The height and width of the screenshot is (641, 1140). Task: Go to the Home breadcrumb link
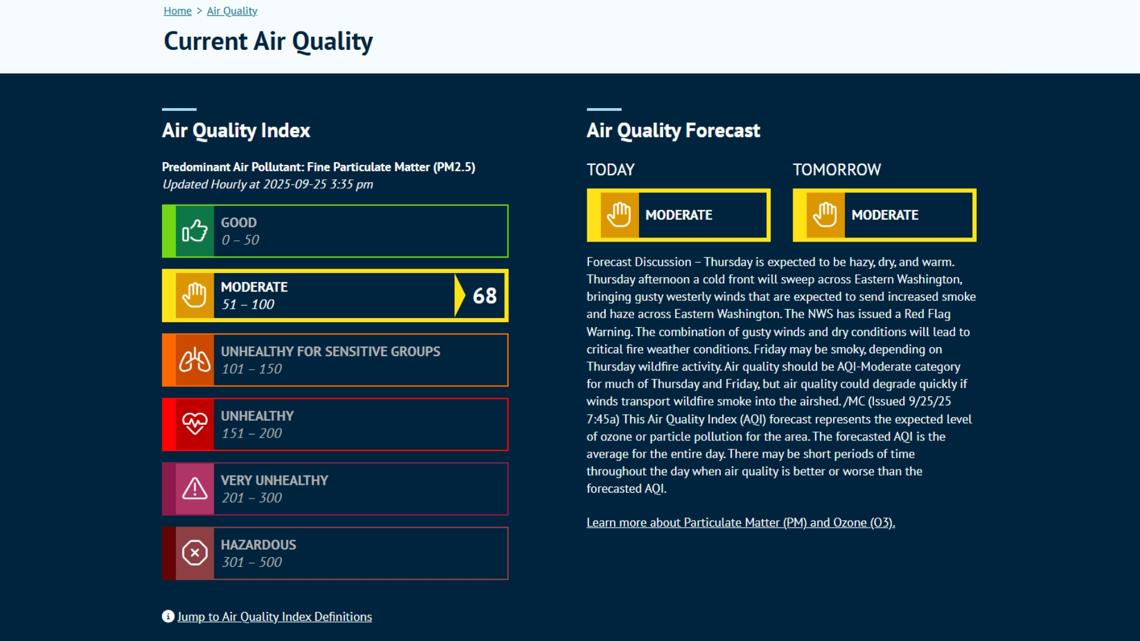177,11
